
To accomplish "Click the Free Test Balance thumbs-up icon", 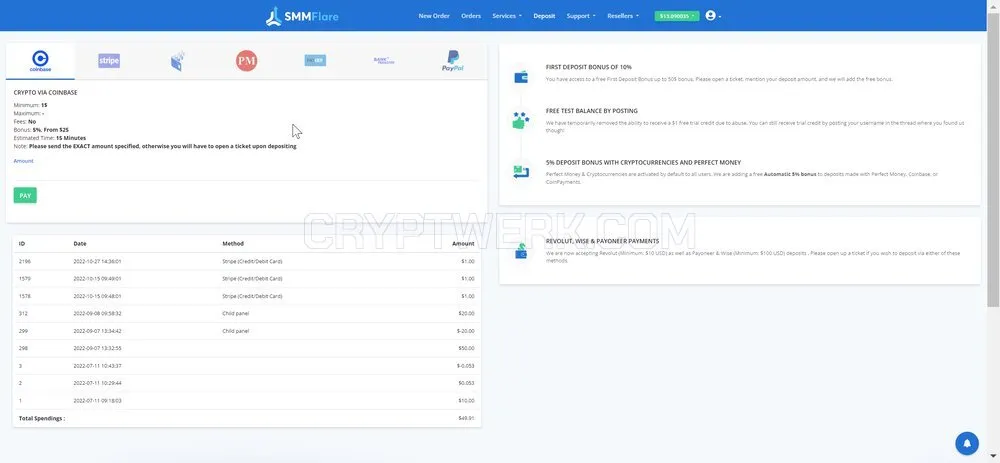I will click(521, 121).
